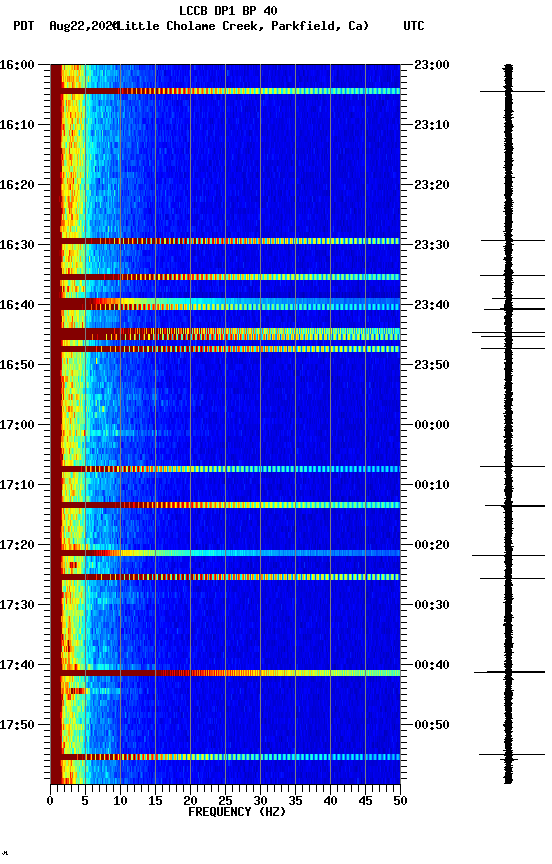This screenshot has height=864, width=552.
Task: Click the 0 Hz frequency tick label
Action: pos(50,801)
